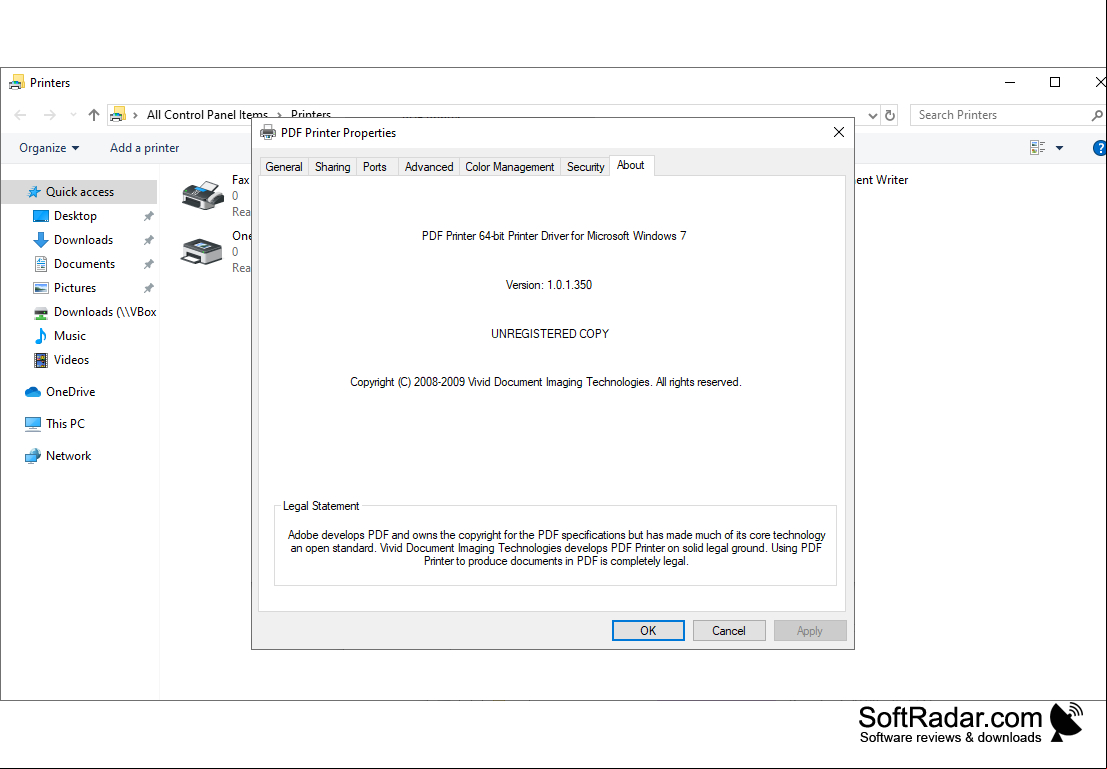The image size is (1107, 769).
Task: Click Add a printer in the toolbar
Action: click(x=145, y=148)
